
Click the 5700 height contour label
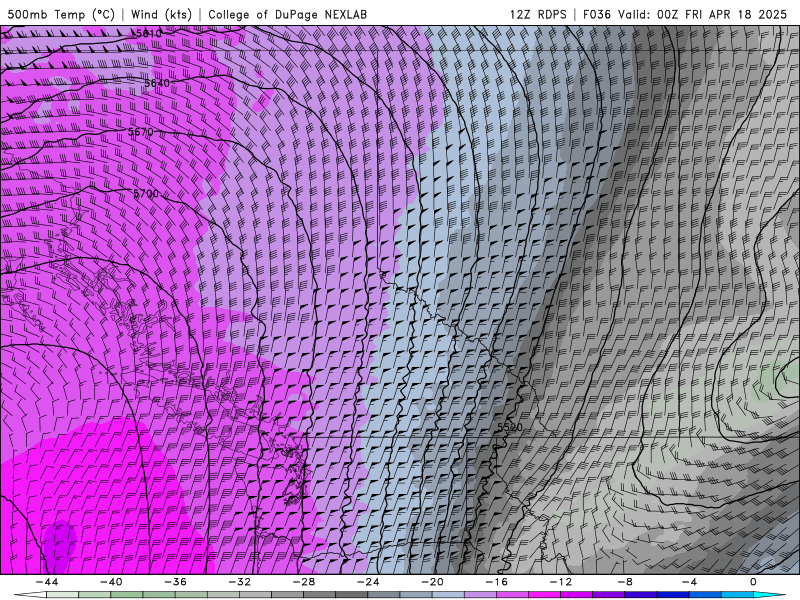pyautogui.click(x=146, y=194)
